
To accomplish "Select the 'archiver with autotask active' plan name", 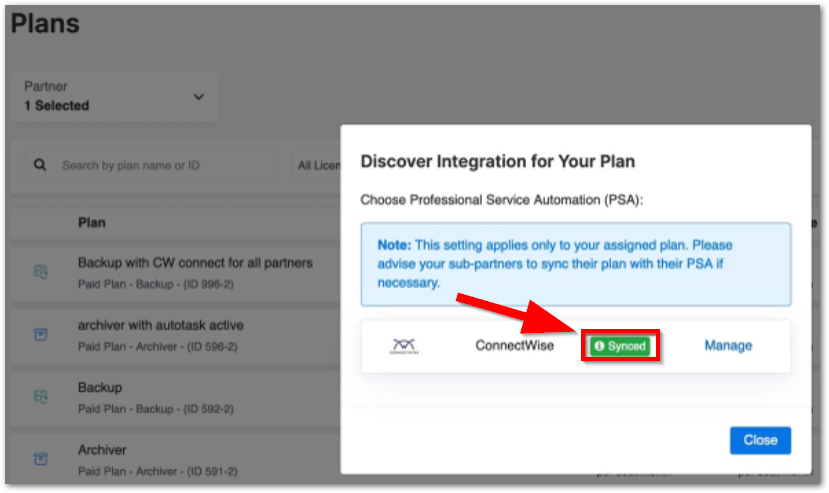I will pyautogui.click(x=160, y=325).
